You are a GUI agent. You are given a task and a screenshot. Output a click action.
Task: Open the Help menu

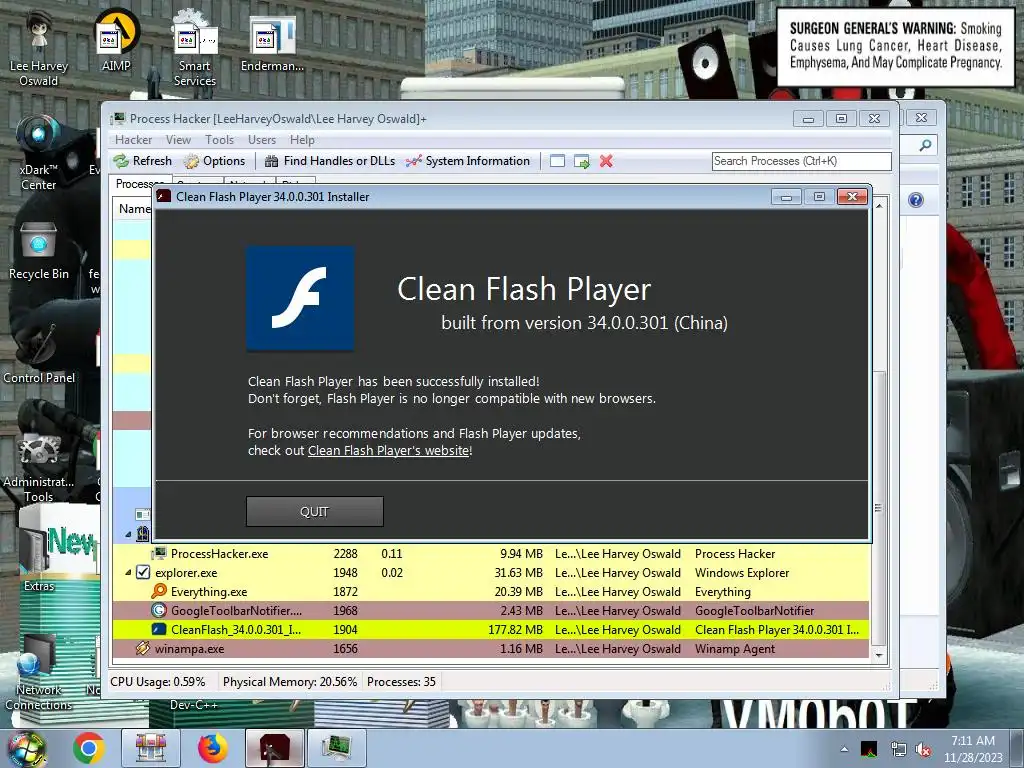302,140
